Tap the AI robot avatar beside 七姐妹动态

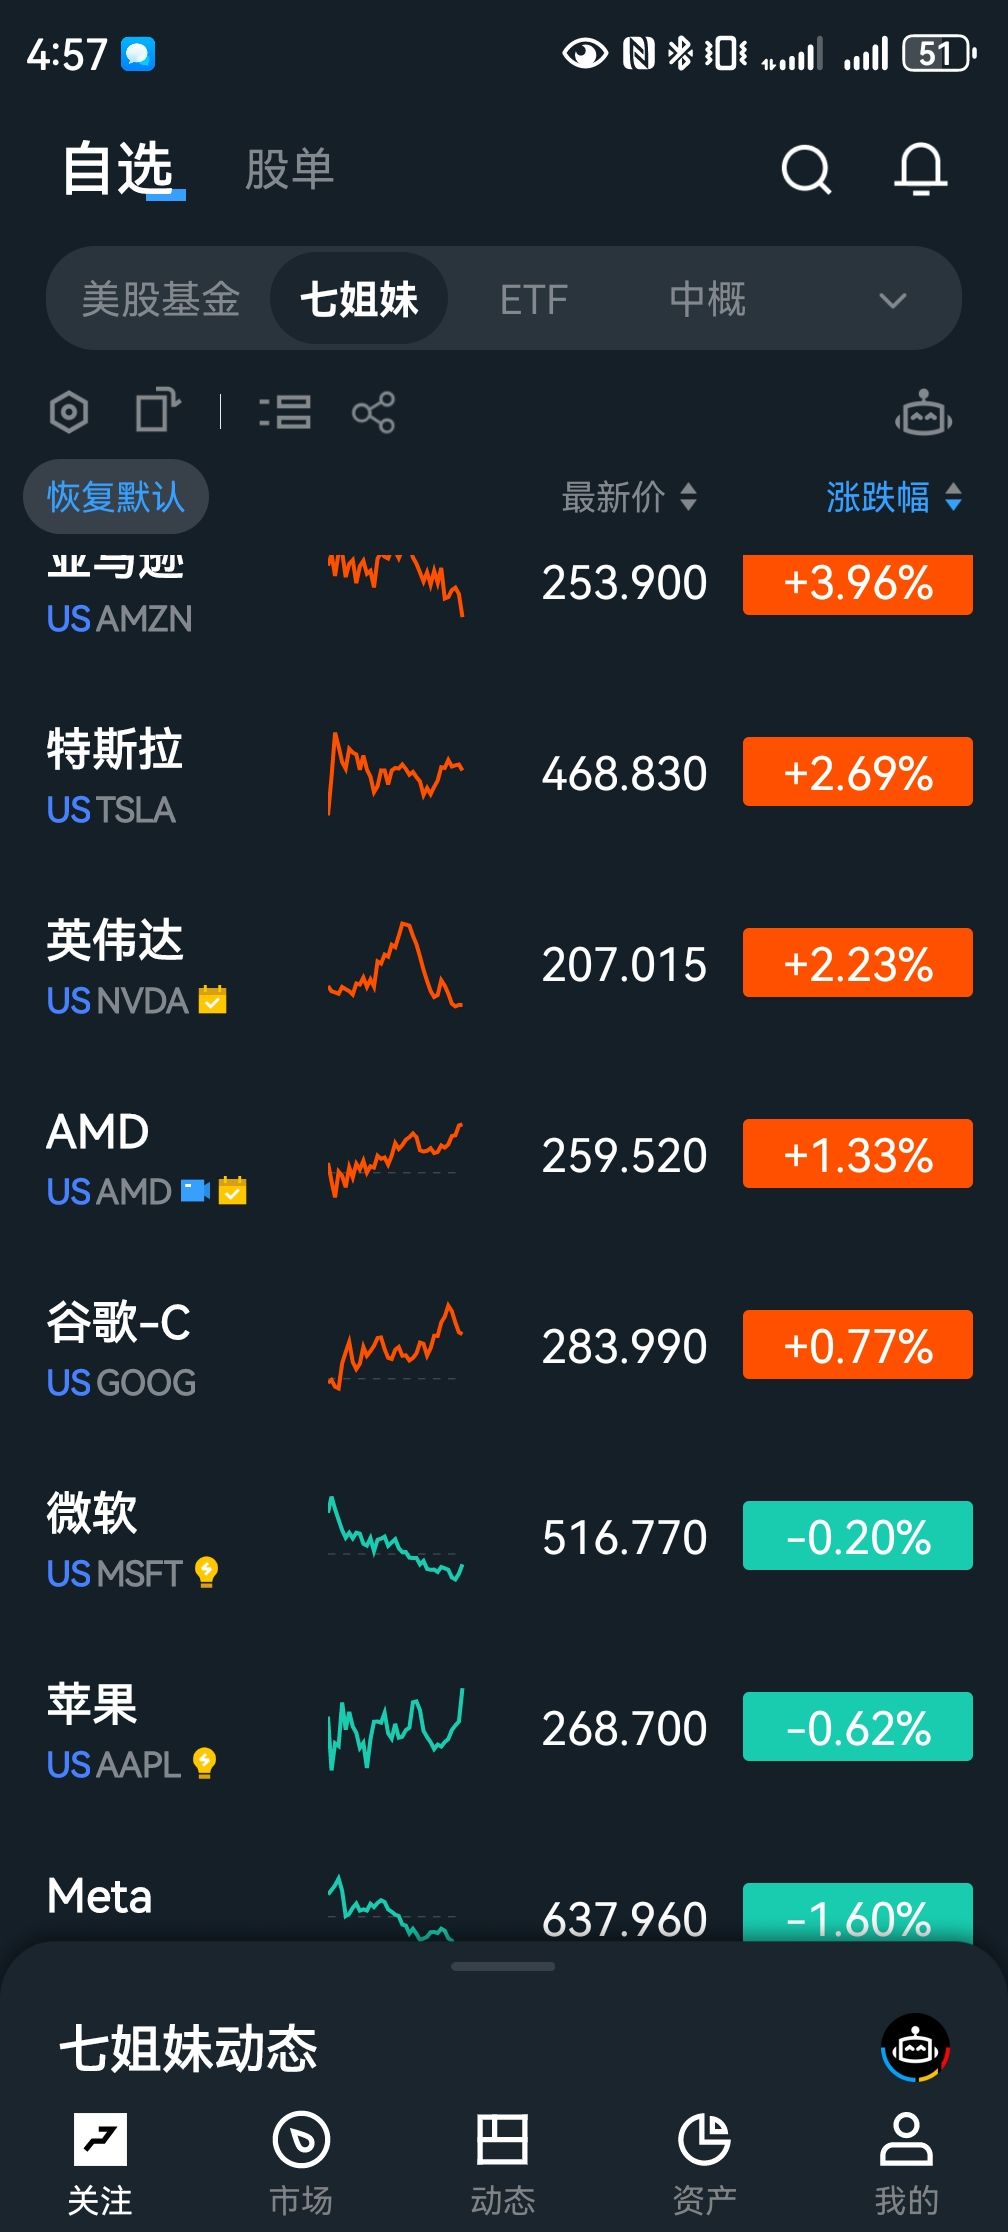915,2047
